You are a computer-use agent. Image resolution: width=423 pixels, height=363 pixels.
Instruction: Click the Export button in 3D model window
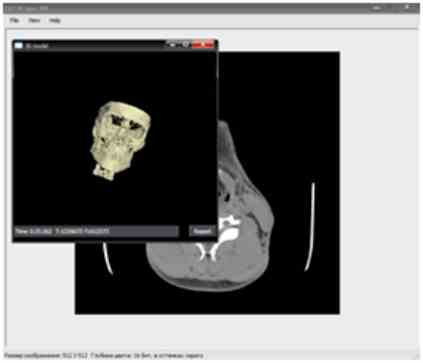point(202,231)
